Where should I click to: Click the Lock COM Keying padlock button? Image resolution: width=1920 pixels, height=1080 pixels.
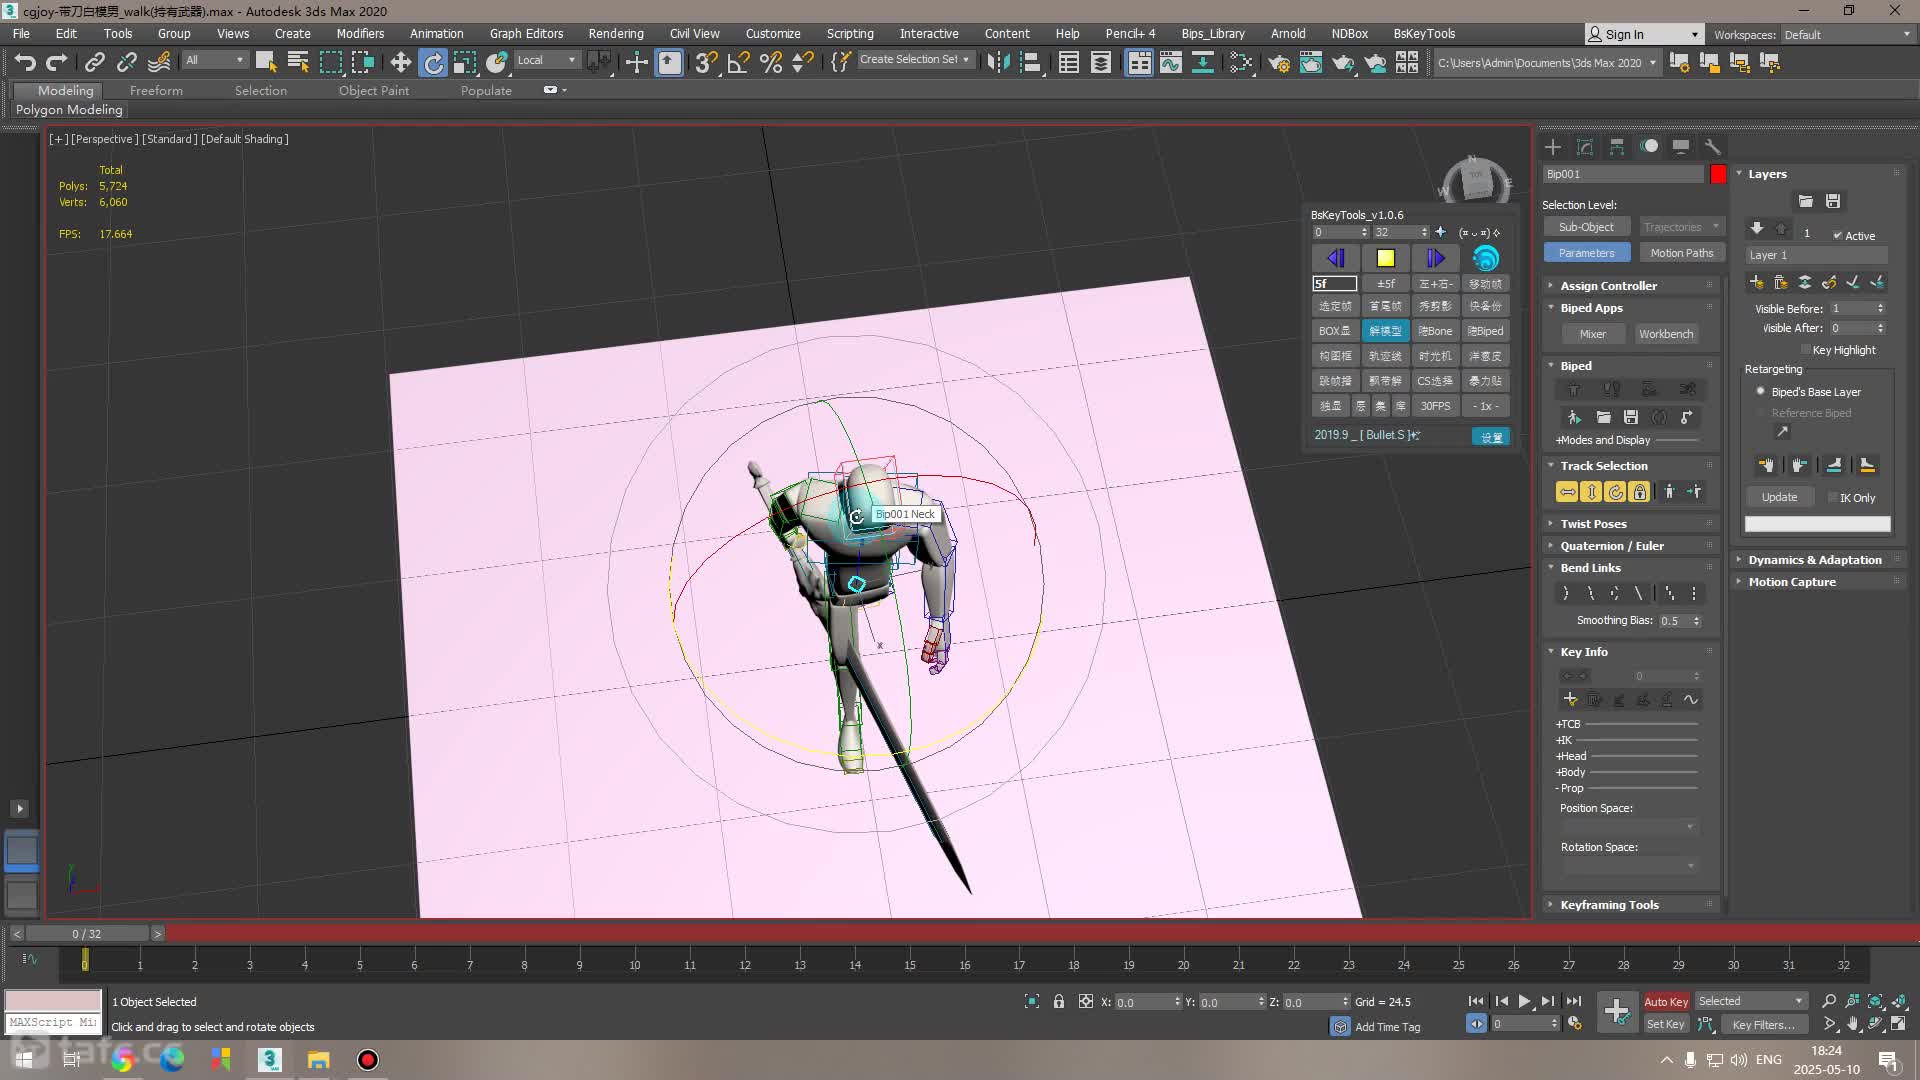pos(1639,492)
